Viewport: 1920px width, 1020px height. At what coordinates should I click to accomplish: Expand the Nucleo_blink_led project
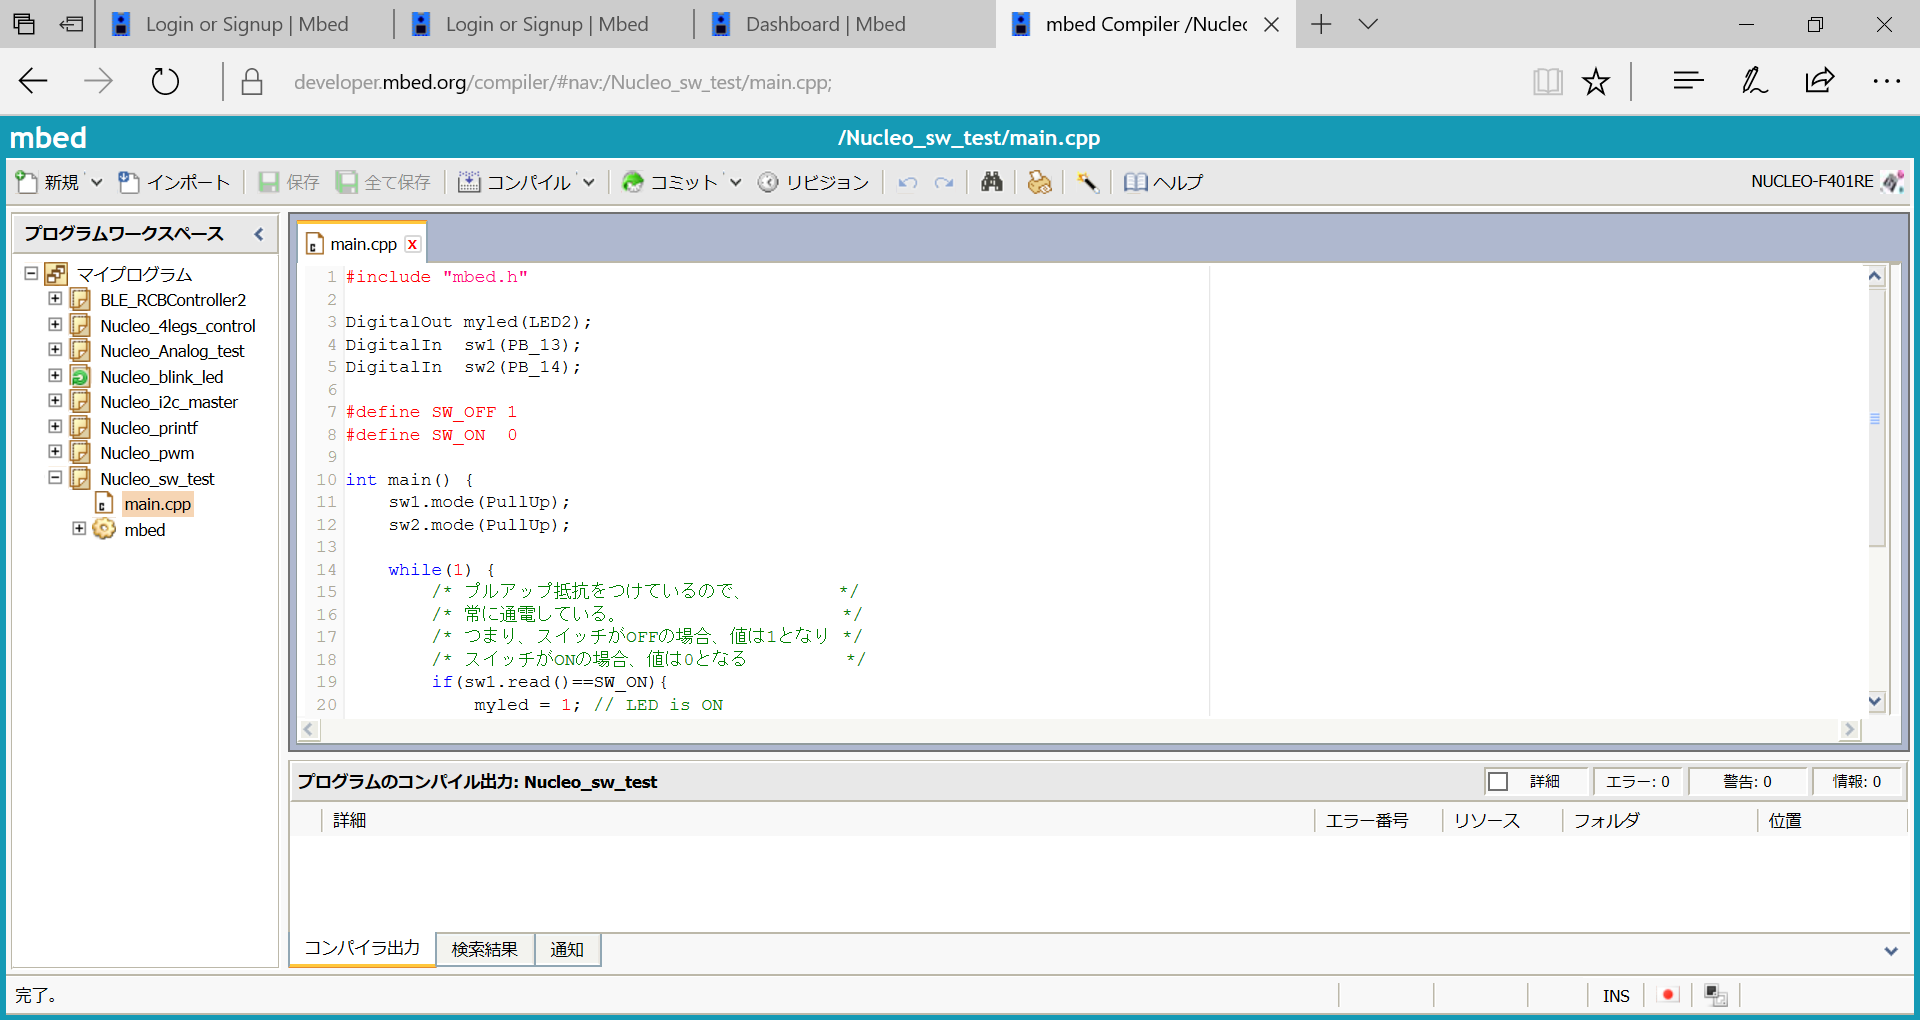(55, 375)
